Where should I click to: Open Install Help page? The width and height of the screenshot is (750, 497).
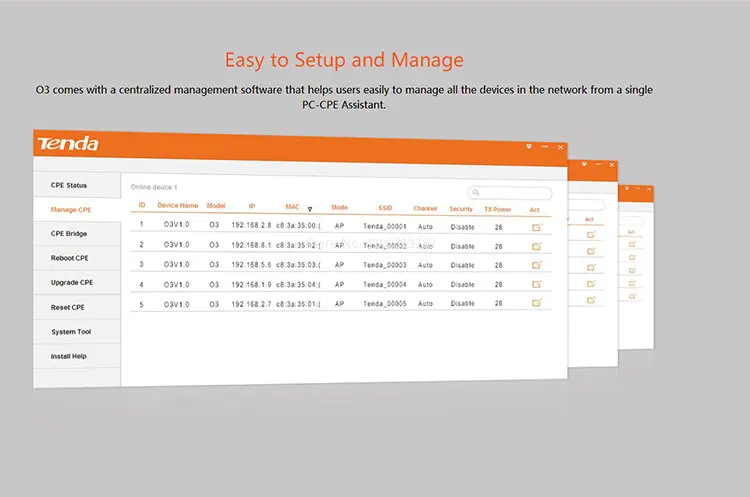(x=69, y=355)
